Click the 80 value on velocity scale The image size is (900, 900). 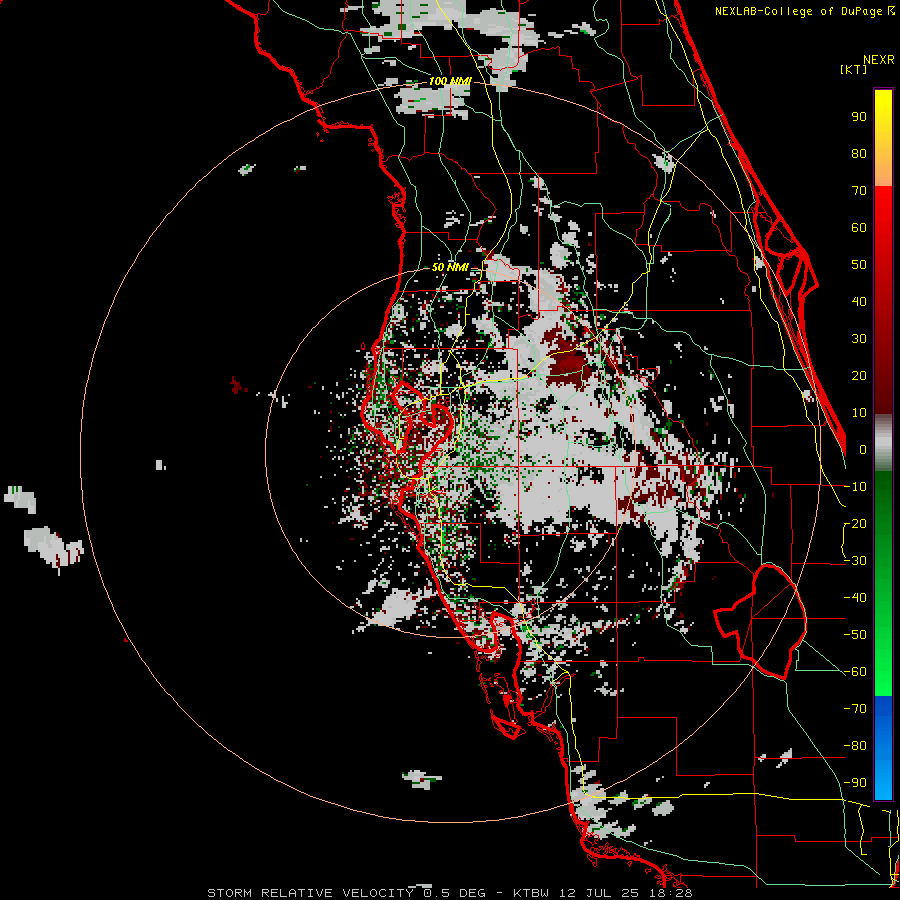click(859, 154)
